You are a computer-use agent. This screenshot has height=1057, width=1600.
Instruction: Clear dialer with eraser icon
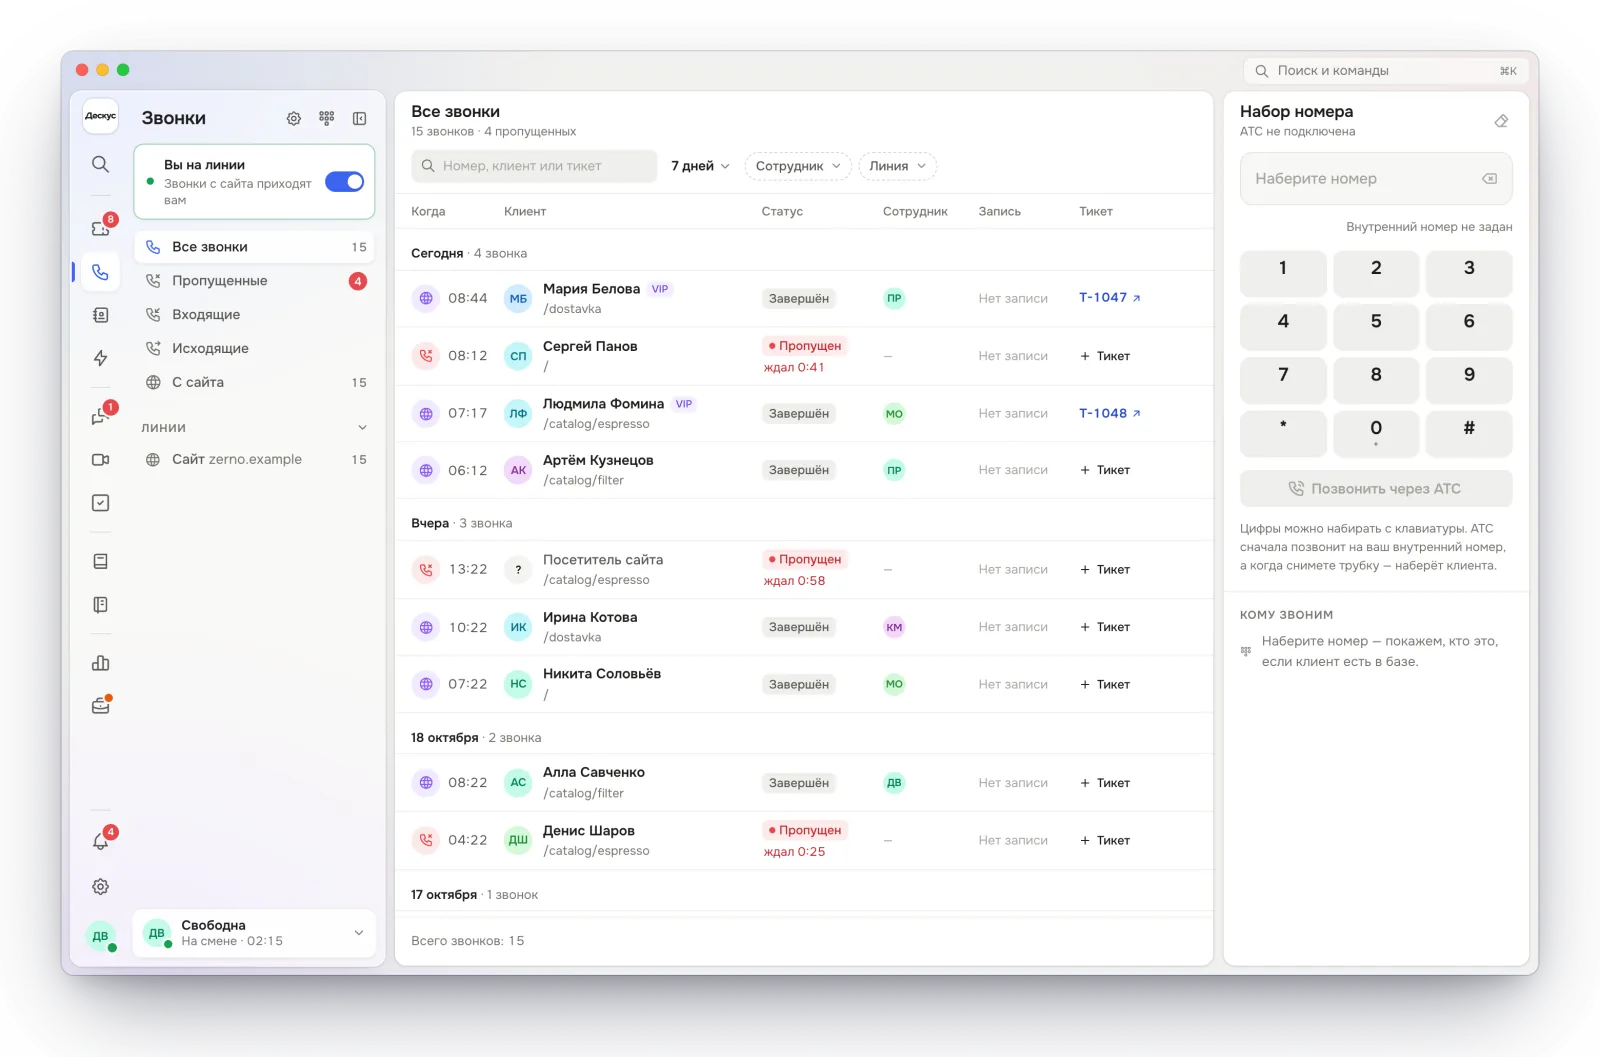coord(1501,121)
